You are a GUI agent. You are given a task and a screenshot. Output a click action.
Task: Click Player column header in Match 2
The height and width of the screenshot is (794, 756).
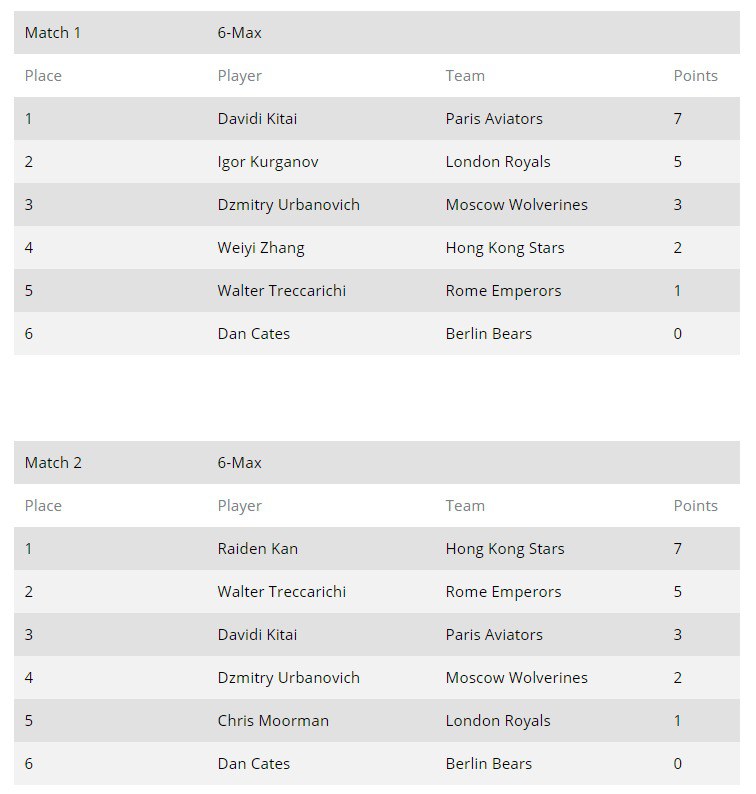click(x=239, y=506)
